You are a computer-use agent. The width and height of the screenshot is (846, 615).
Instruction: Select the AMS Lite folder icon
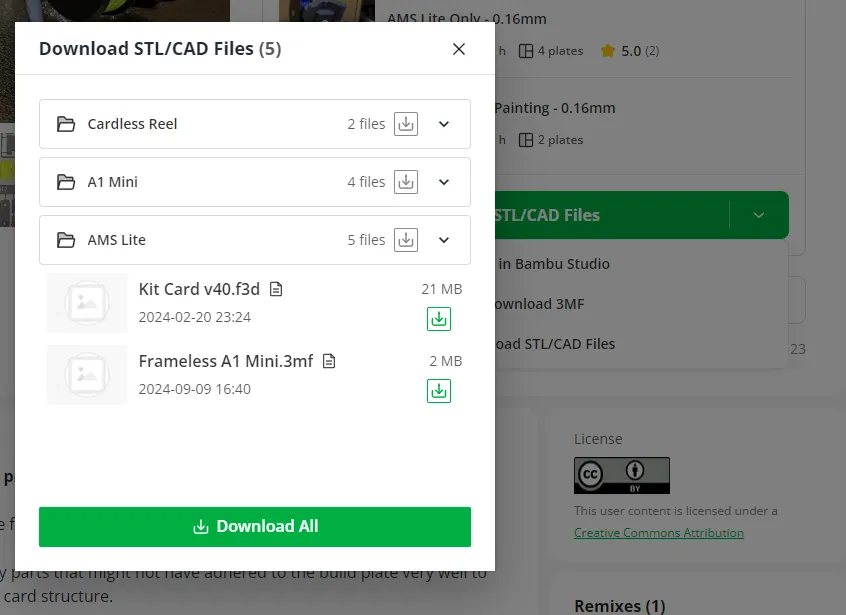click(66, 240)
